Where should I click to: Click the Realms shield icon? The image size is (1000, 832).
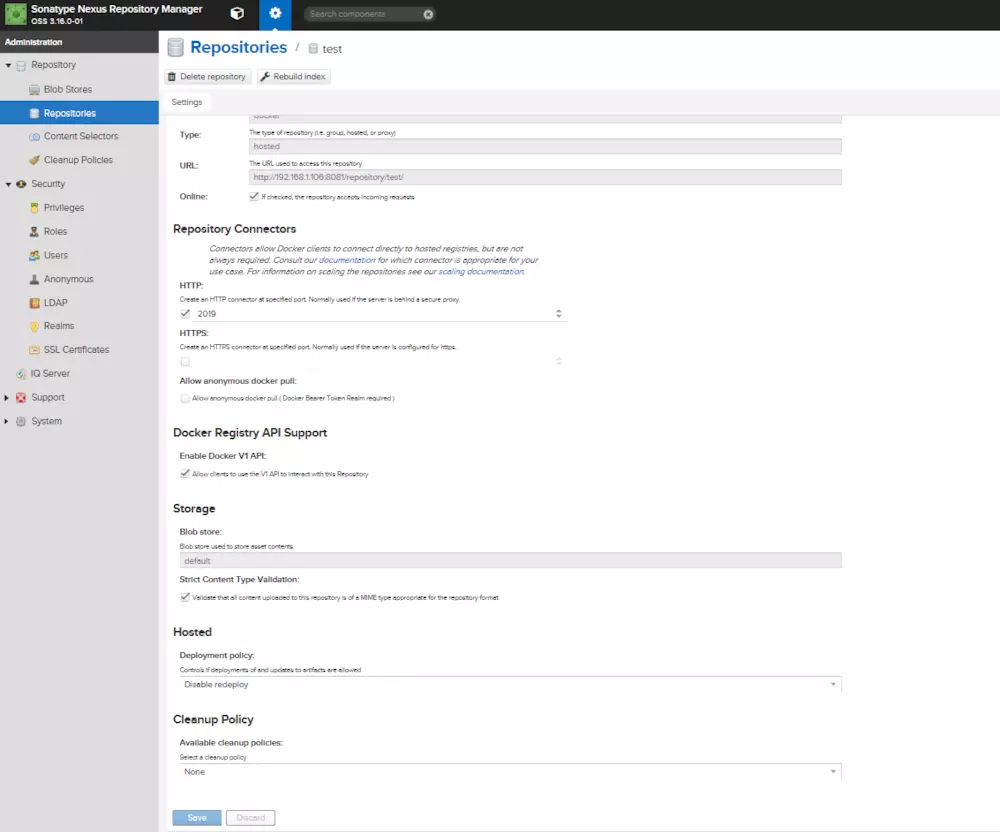click(34, 326)
